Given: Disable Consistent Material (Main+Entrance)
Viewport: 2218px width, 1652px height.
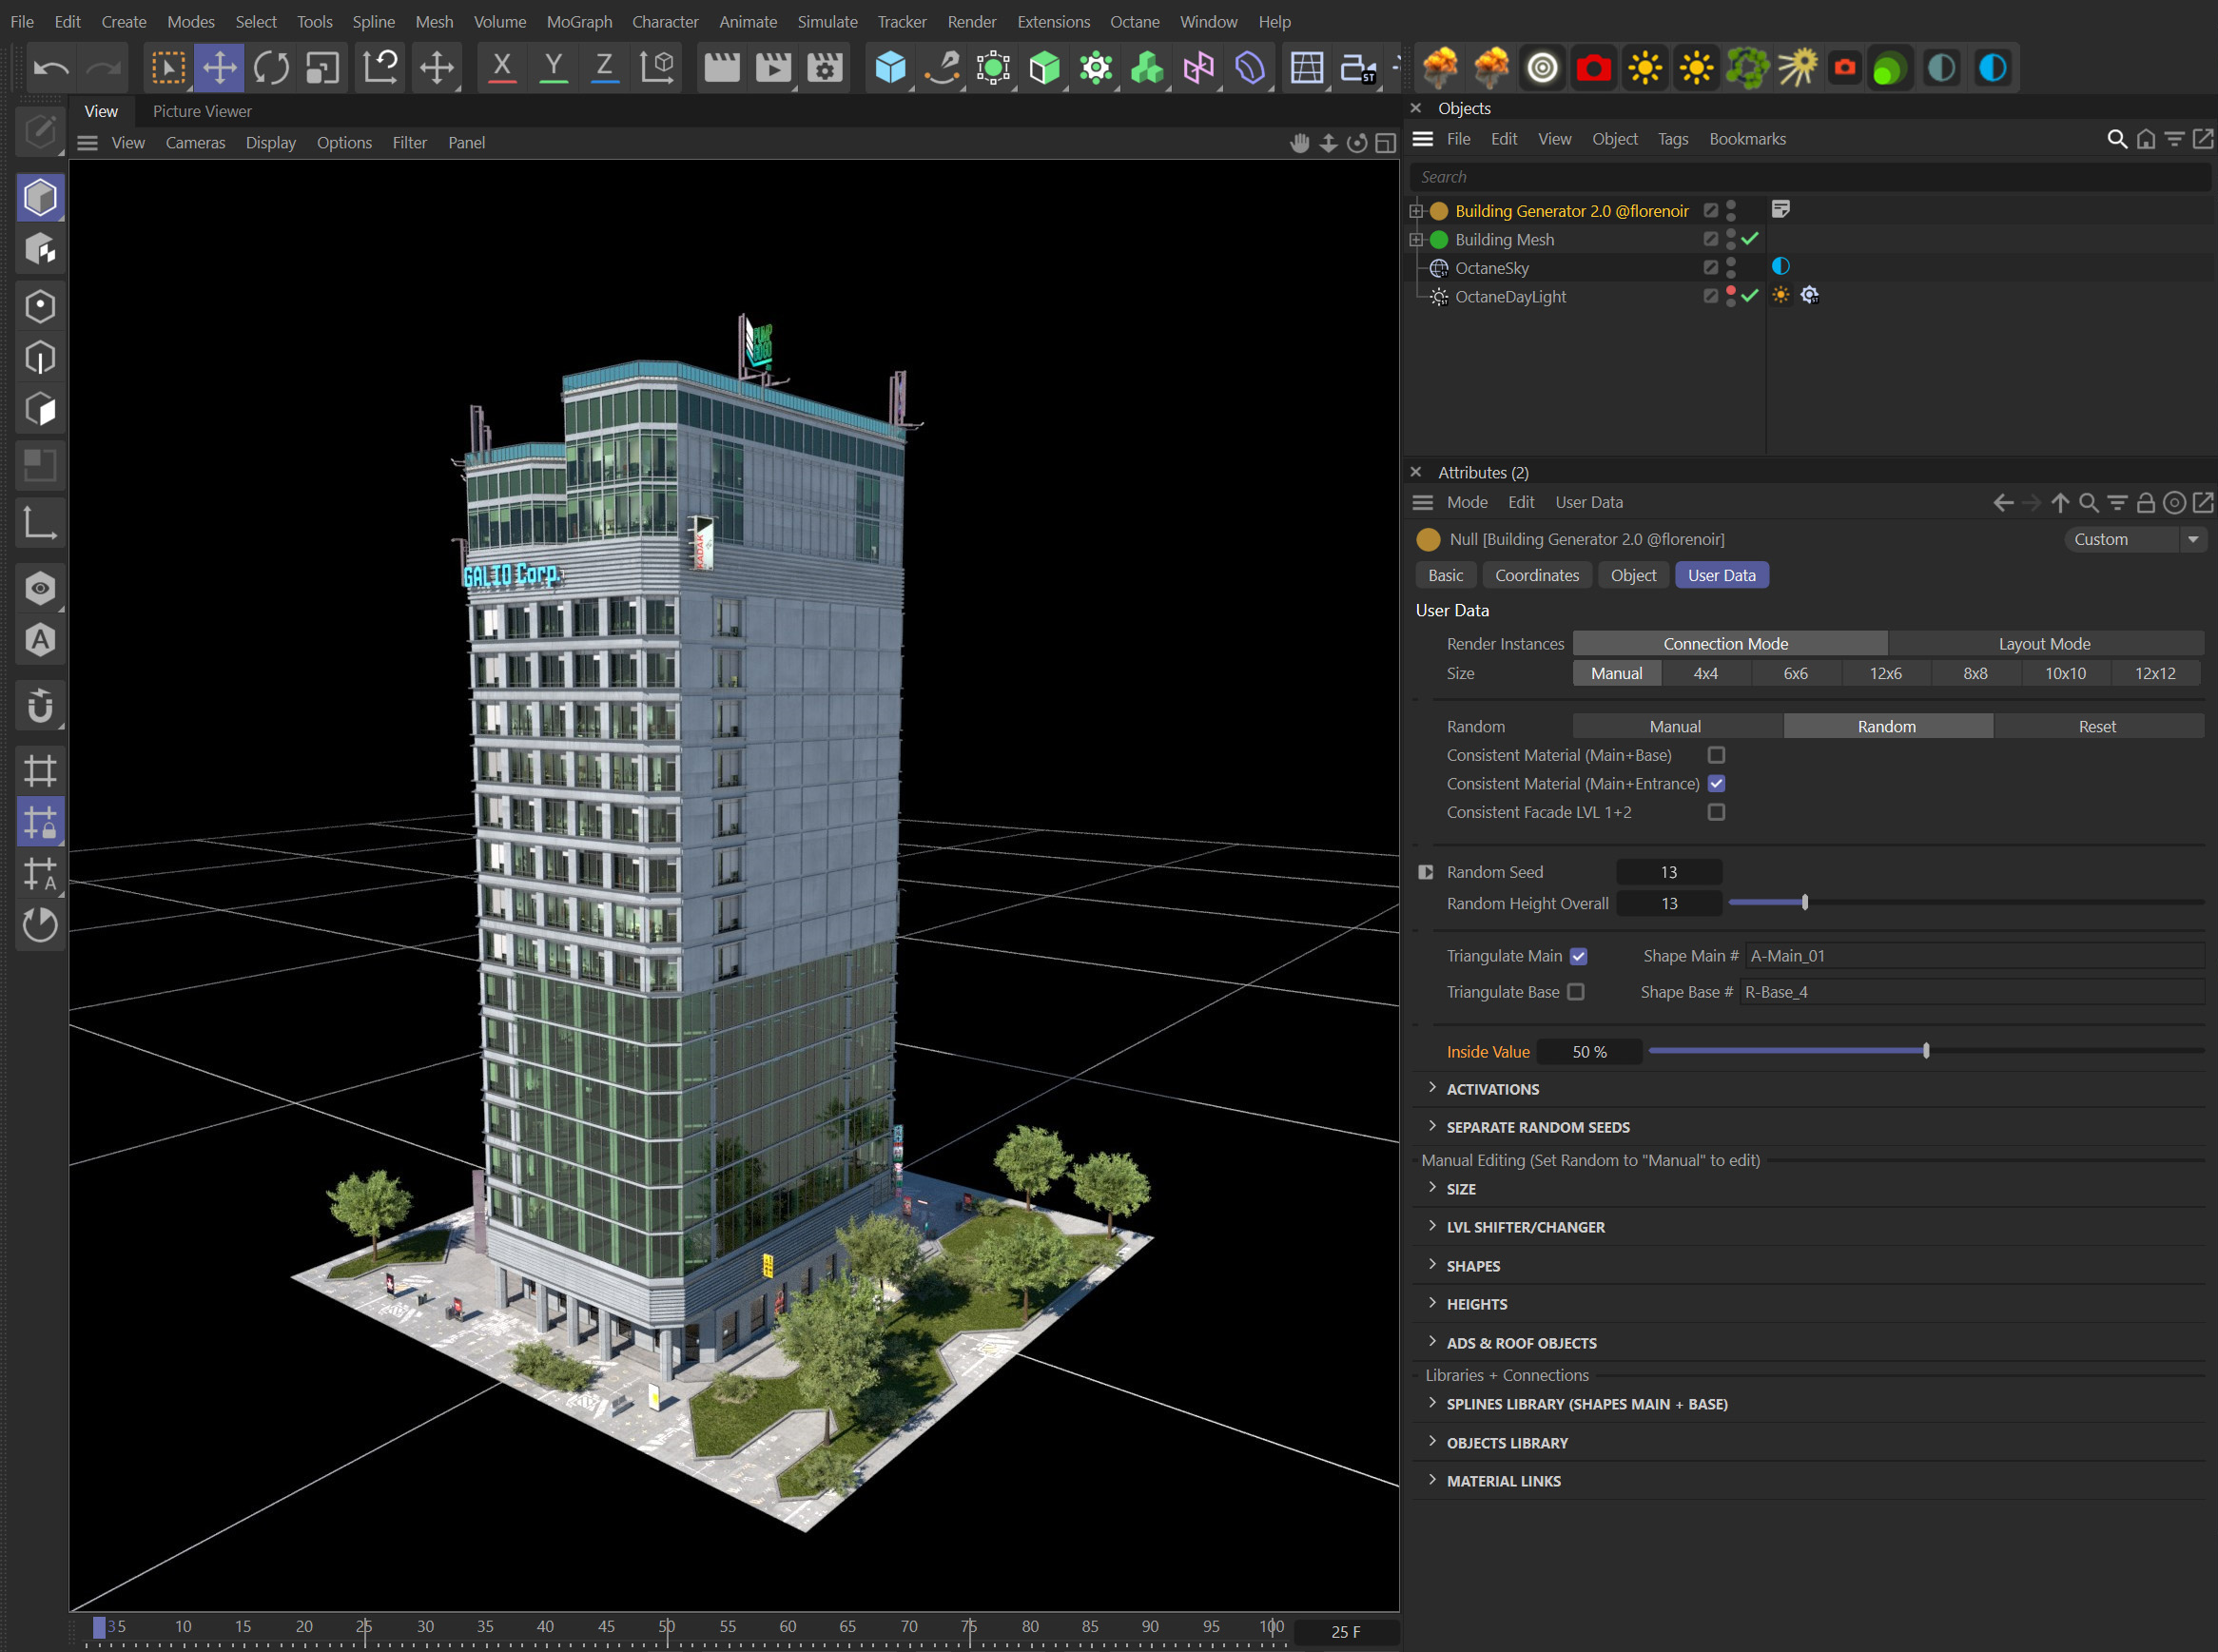Looking at the screenshot, I should pos(1717,784).
